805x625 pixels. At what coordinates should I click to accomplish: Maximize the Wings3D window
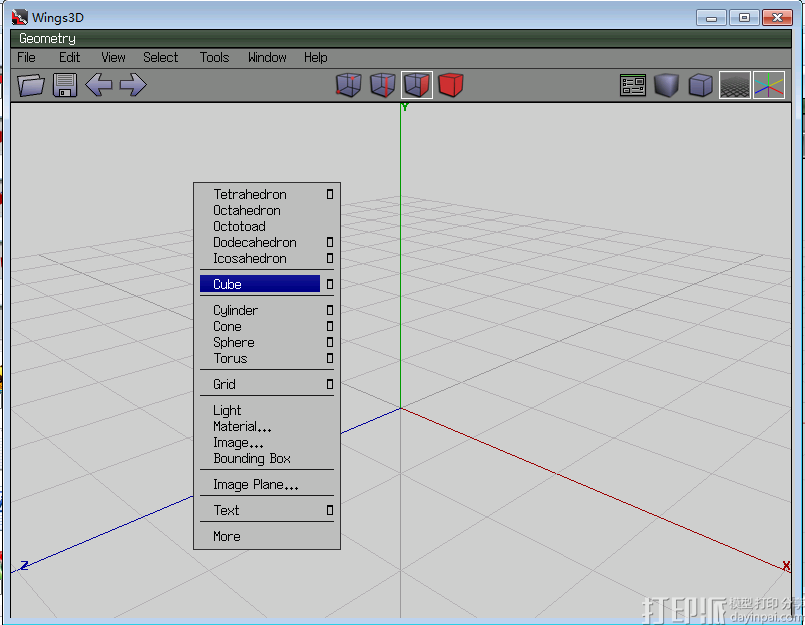pos(744,17)
